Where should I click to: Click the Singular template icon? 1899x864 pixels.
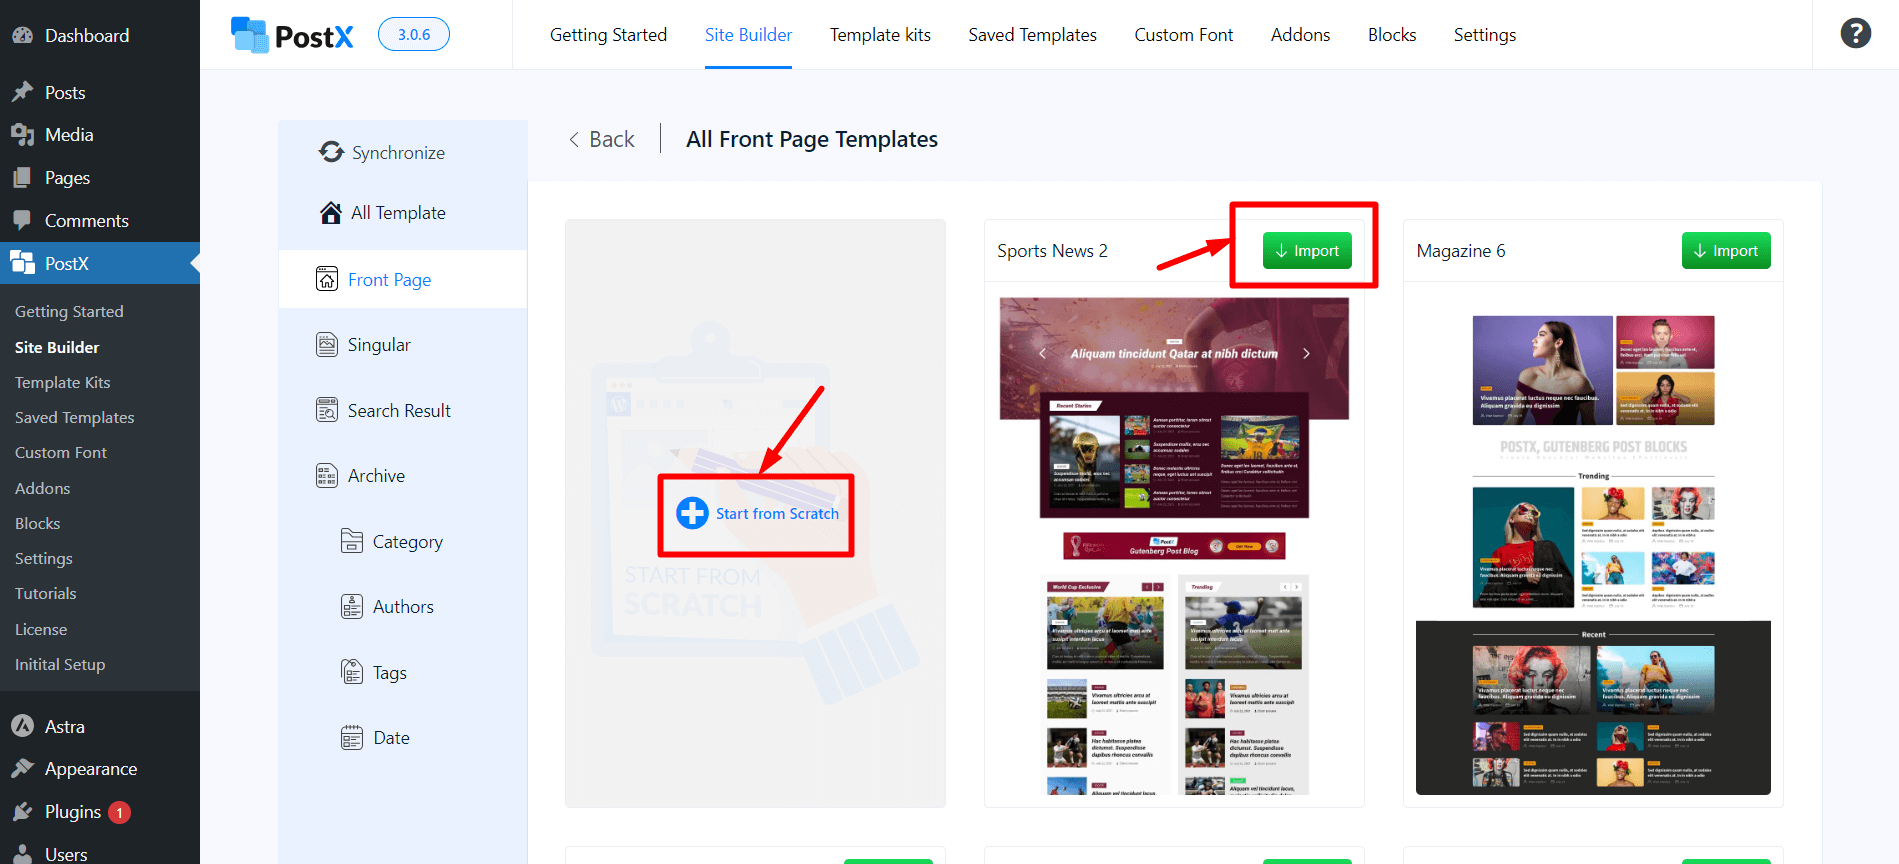(327, 345)
